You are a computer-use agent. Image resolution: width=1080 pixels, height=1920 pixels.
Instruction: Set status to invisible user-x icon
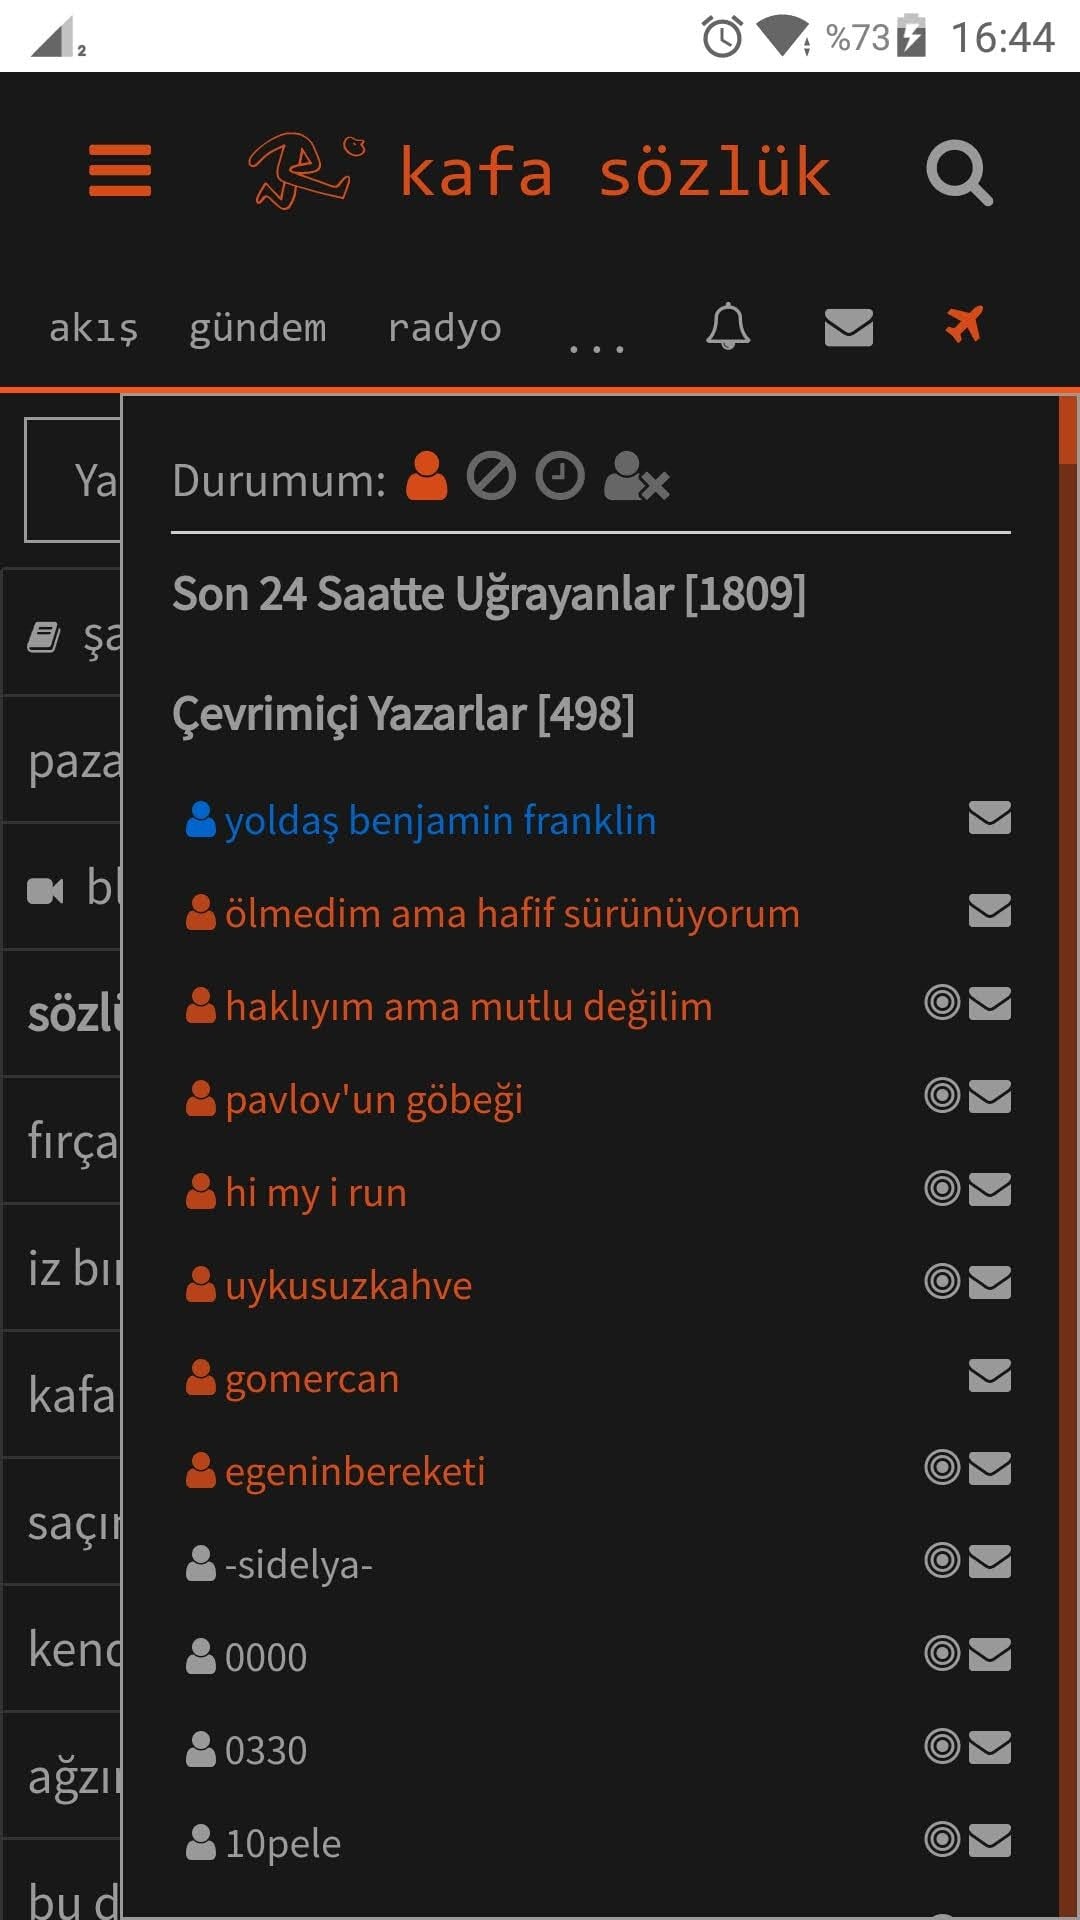636,478
